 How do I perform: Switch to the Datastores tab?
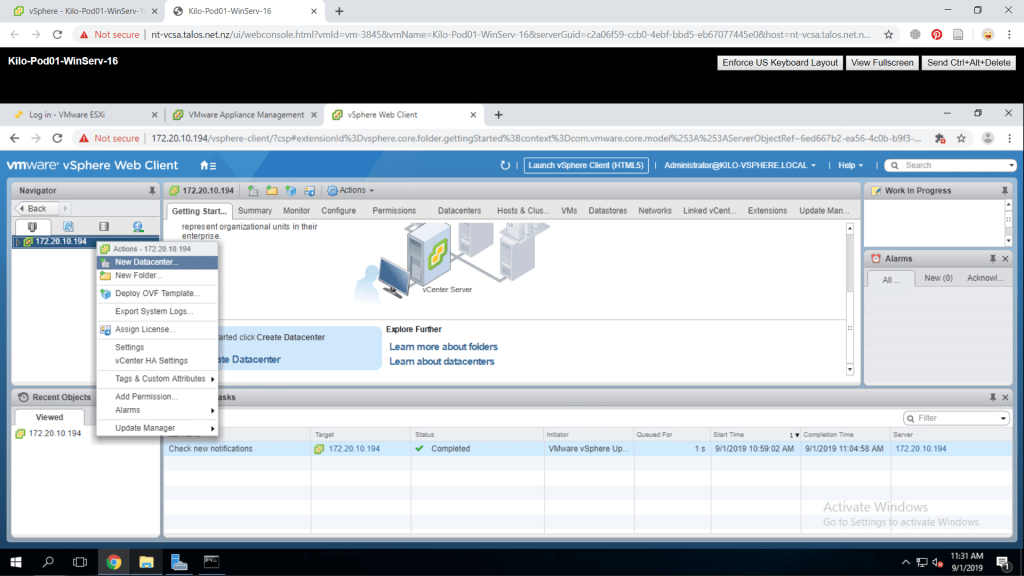pos(607,211)
